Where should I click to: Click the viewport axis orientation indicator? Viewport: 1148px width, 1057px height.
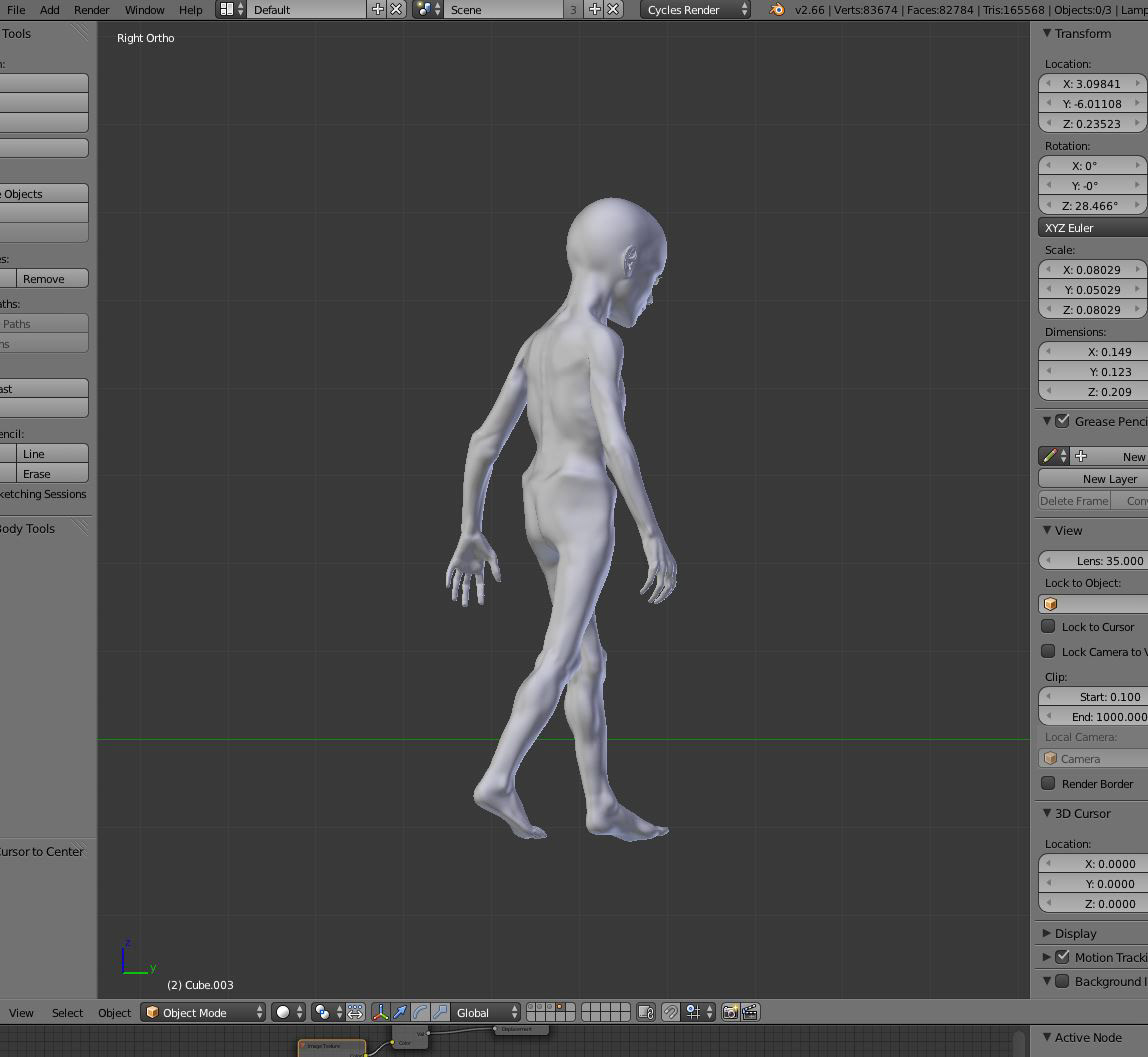click(x=138, y=958)
